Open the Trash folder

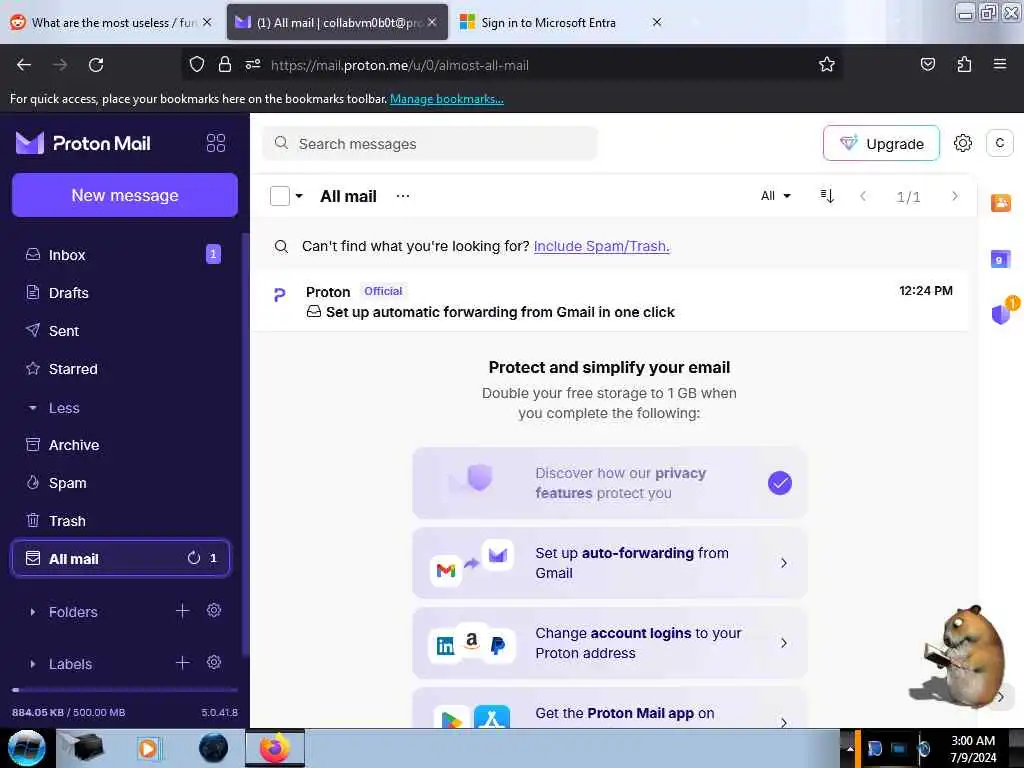point(121,520)
